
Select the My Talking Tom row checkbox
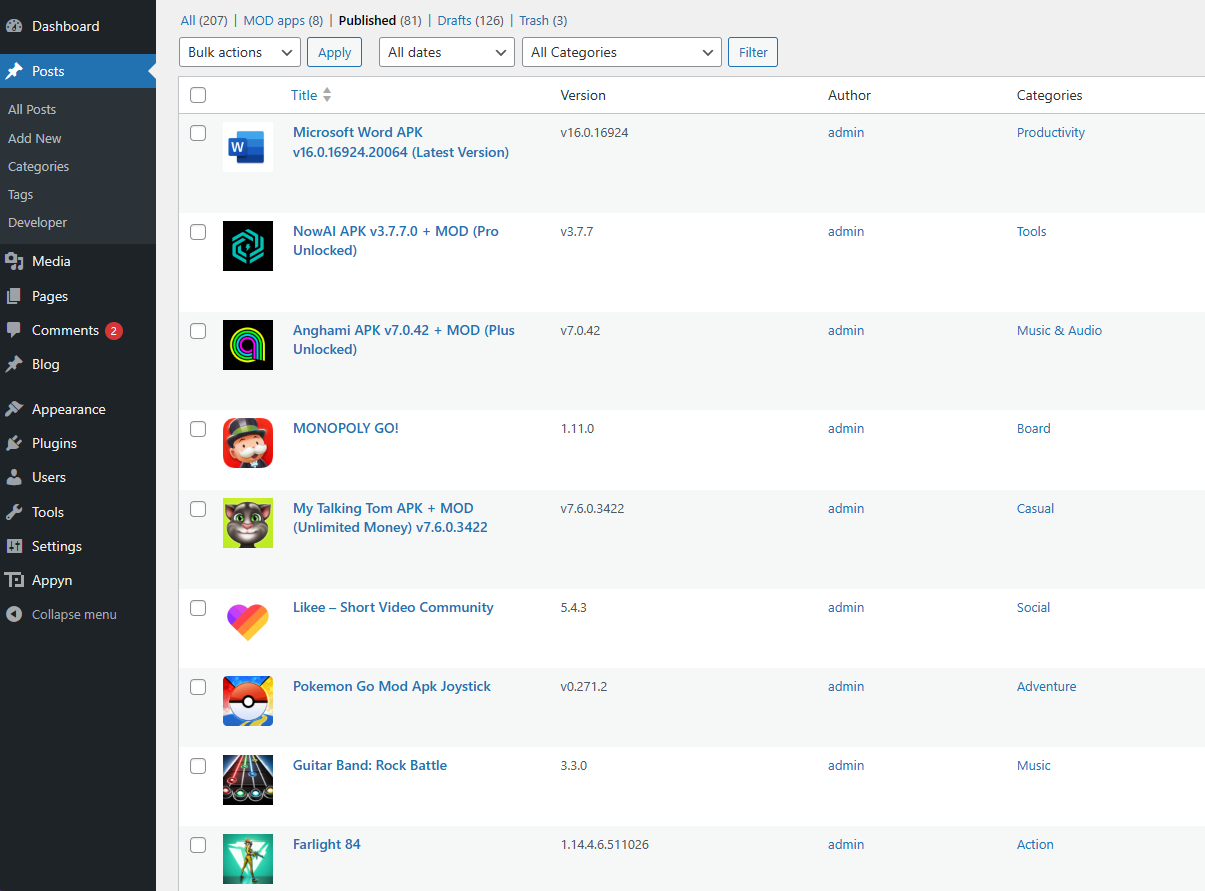198,509
